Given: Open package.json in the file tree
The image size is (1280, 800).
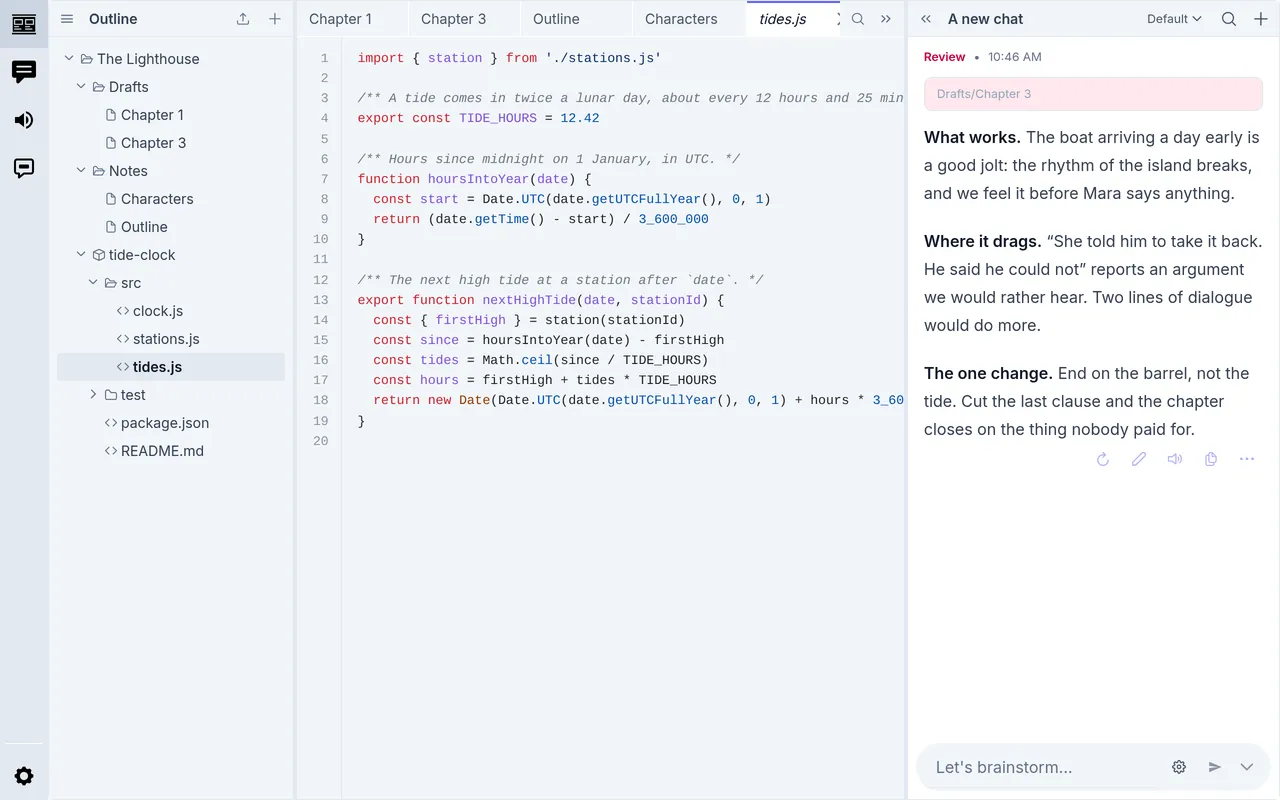Looking at the screenshot, I should coord(171,423).
